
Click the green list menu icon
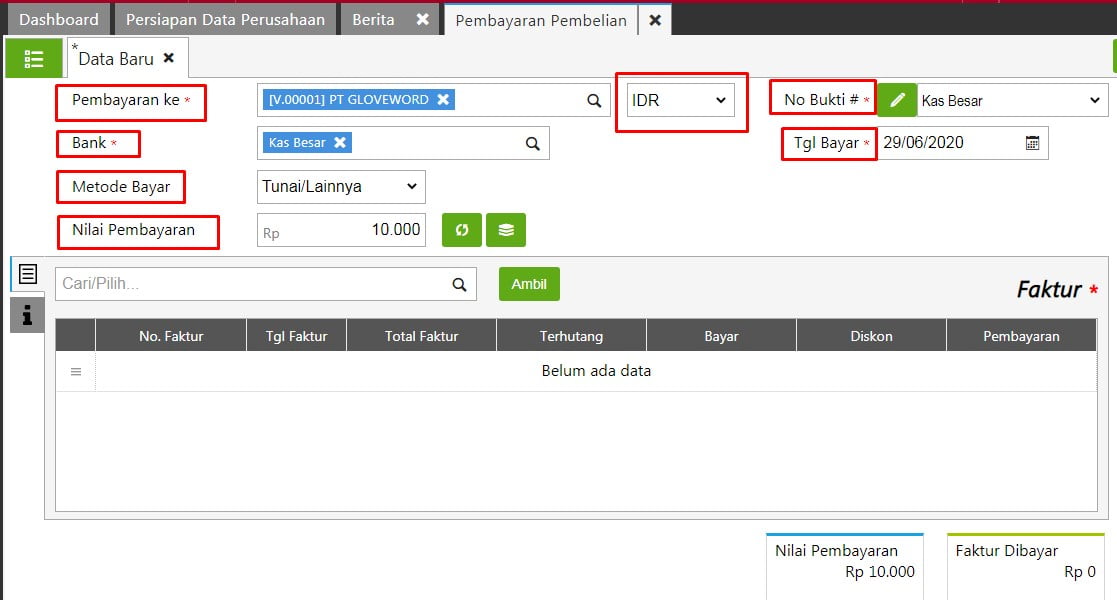click(x=33, y=59)
